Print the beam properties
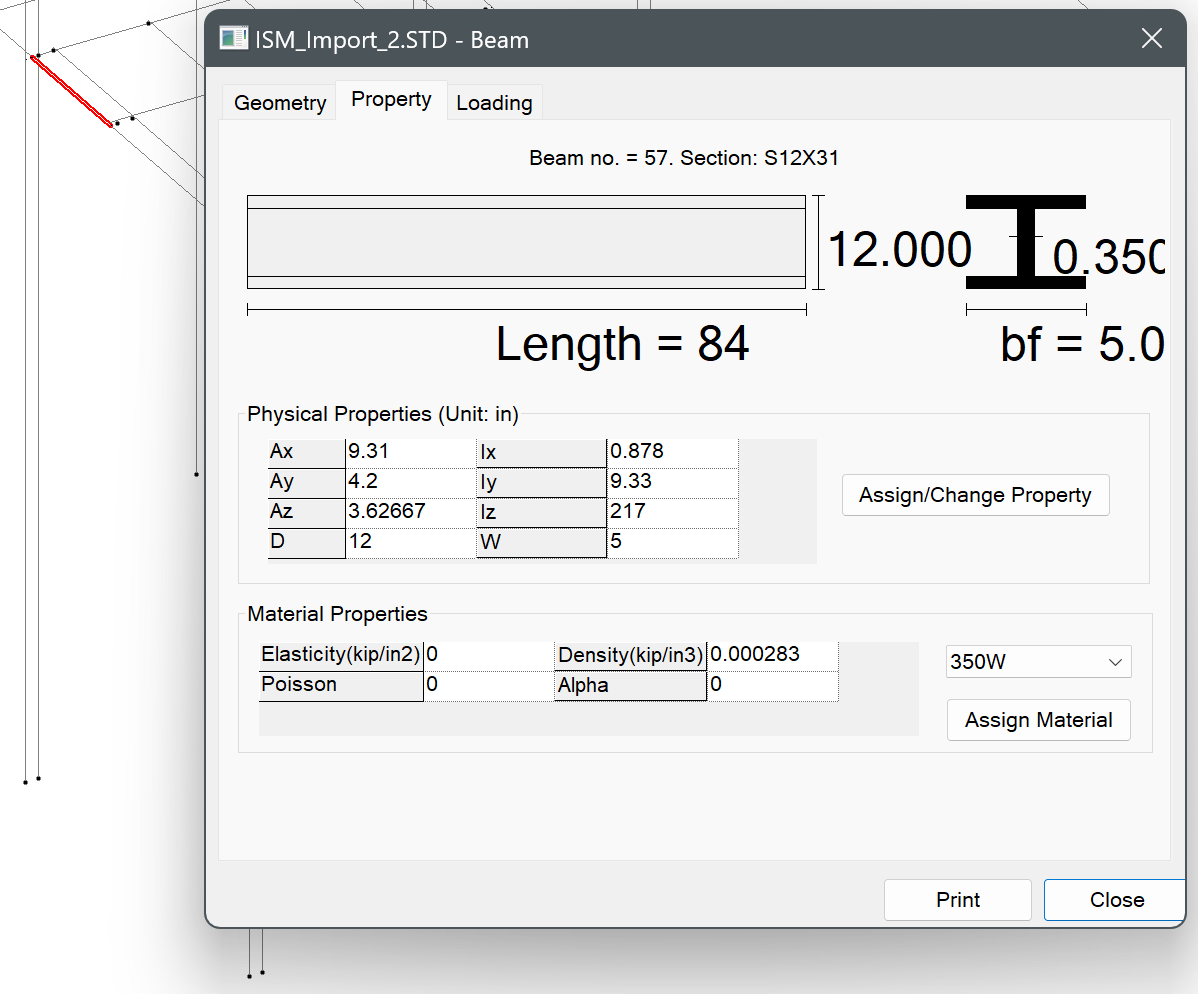Screen dimensions: 1198x994 pos(957,900)
